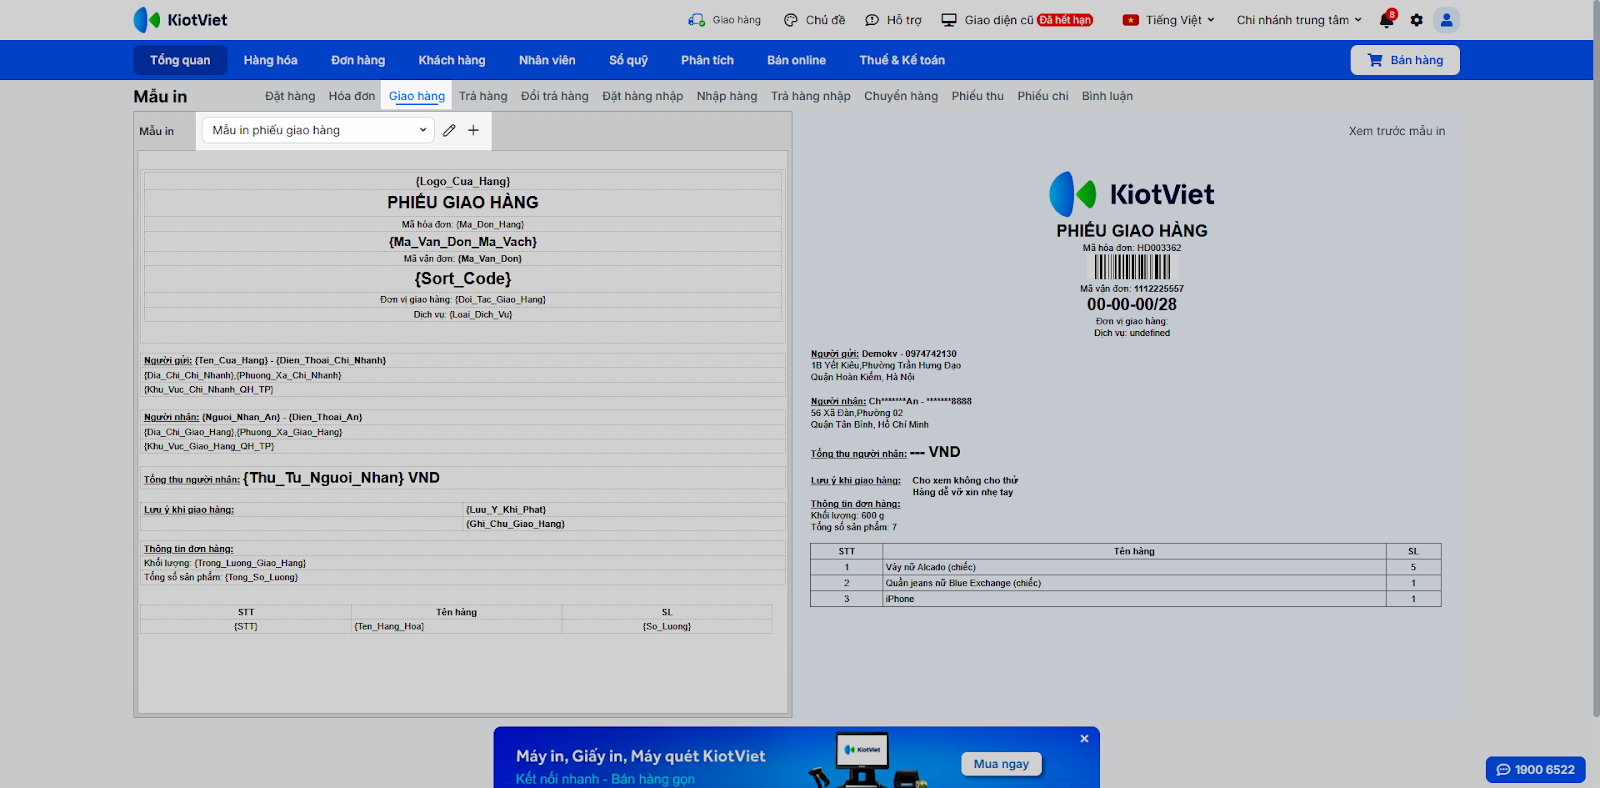
Task: Click the Mẫu in page heading
Action: [160, 96]
